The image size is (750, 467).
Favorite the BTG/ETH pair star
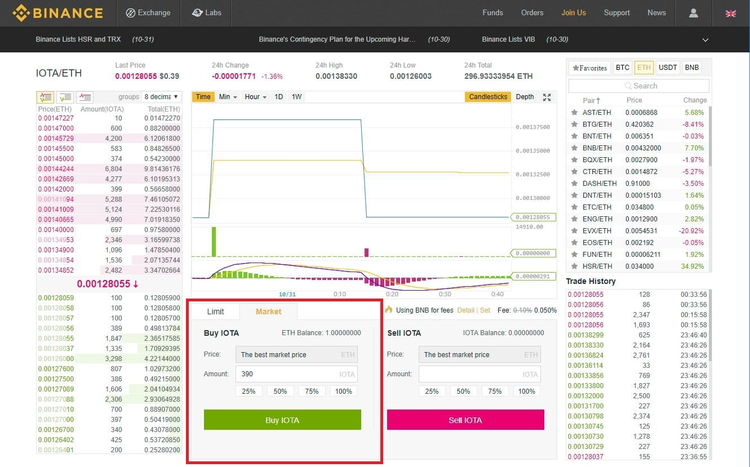(574, 124)
